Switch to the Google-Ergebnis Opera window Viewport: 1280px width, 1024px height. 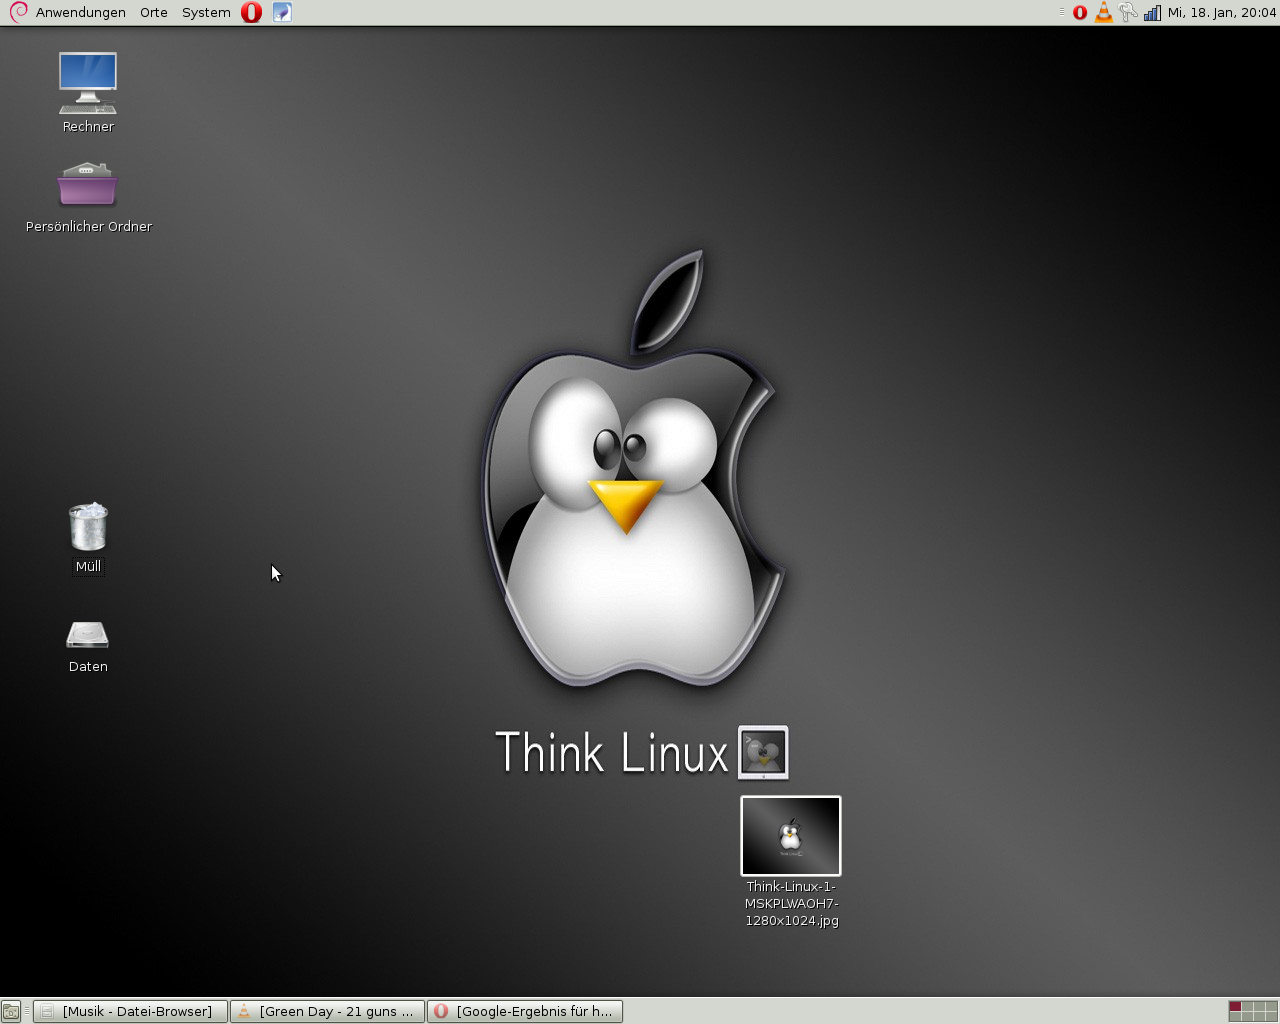(525, 1012)
